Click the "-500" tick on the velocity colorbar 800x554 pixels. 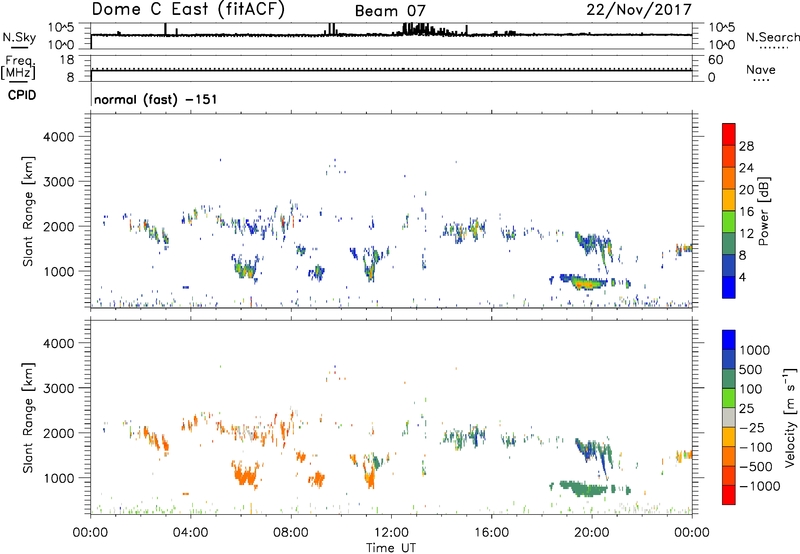click(756, 467)
